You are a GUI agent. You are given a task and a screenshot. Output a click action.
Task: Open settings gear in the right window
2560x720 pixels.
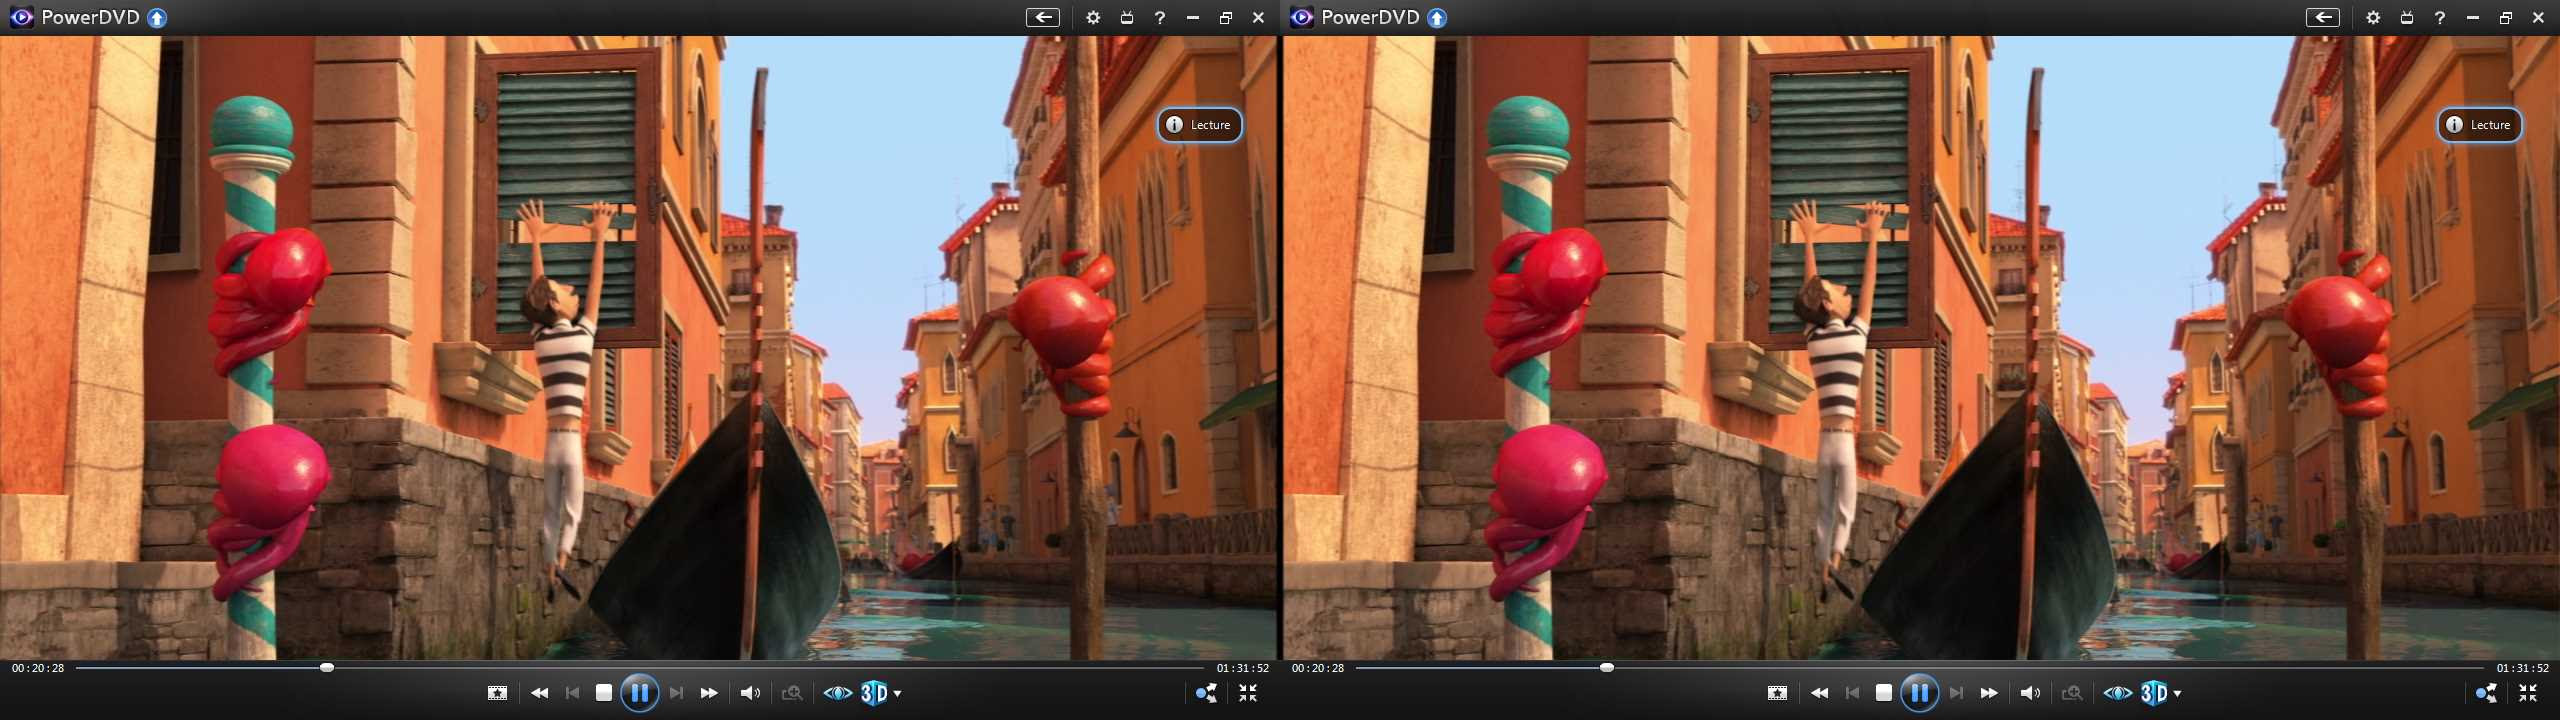click(2373, 17)
